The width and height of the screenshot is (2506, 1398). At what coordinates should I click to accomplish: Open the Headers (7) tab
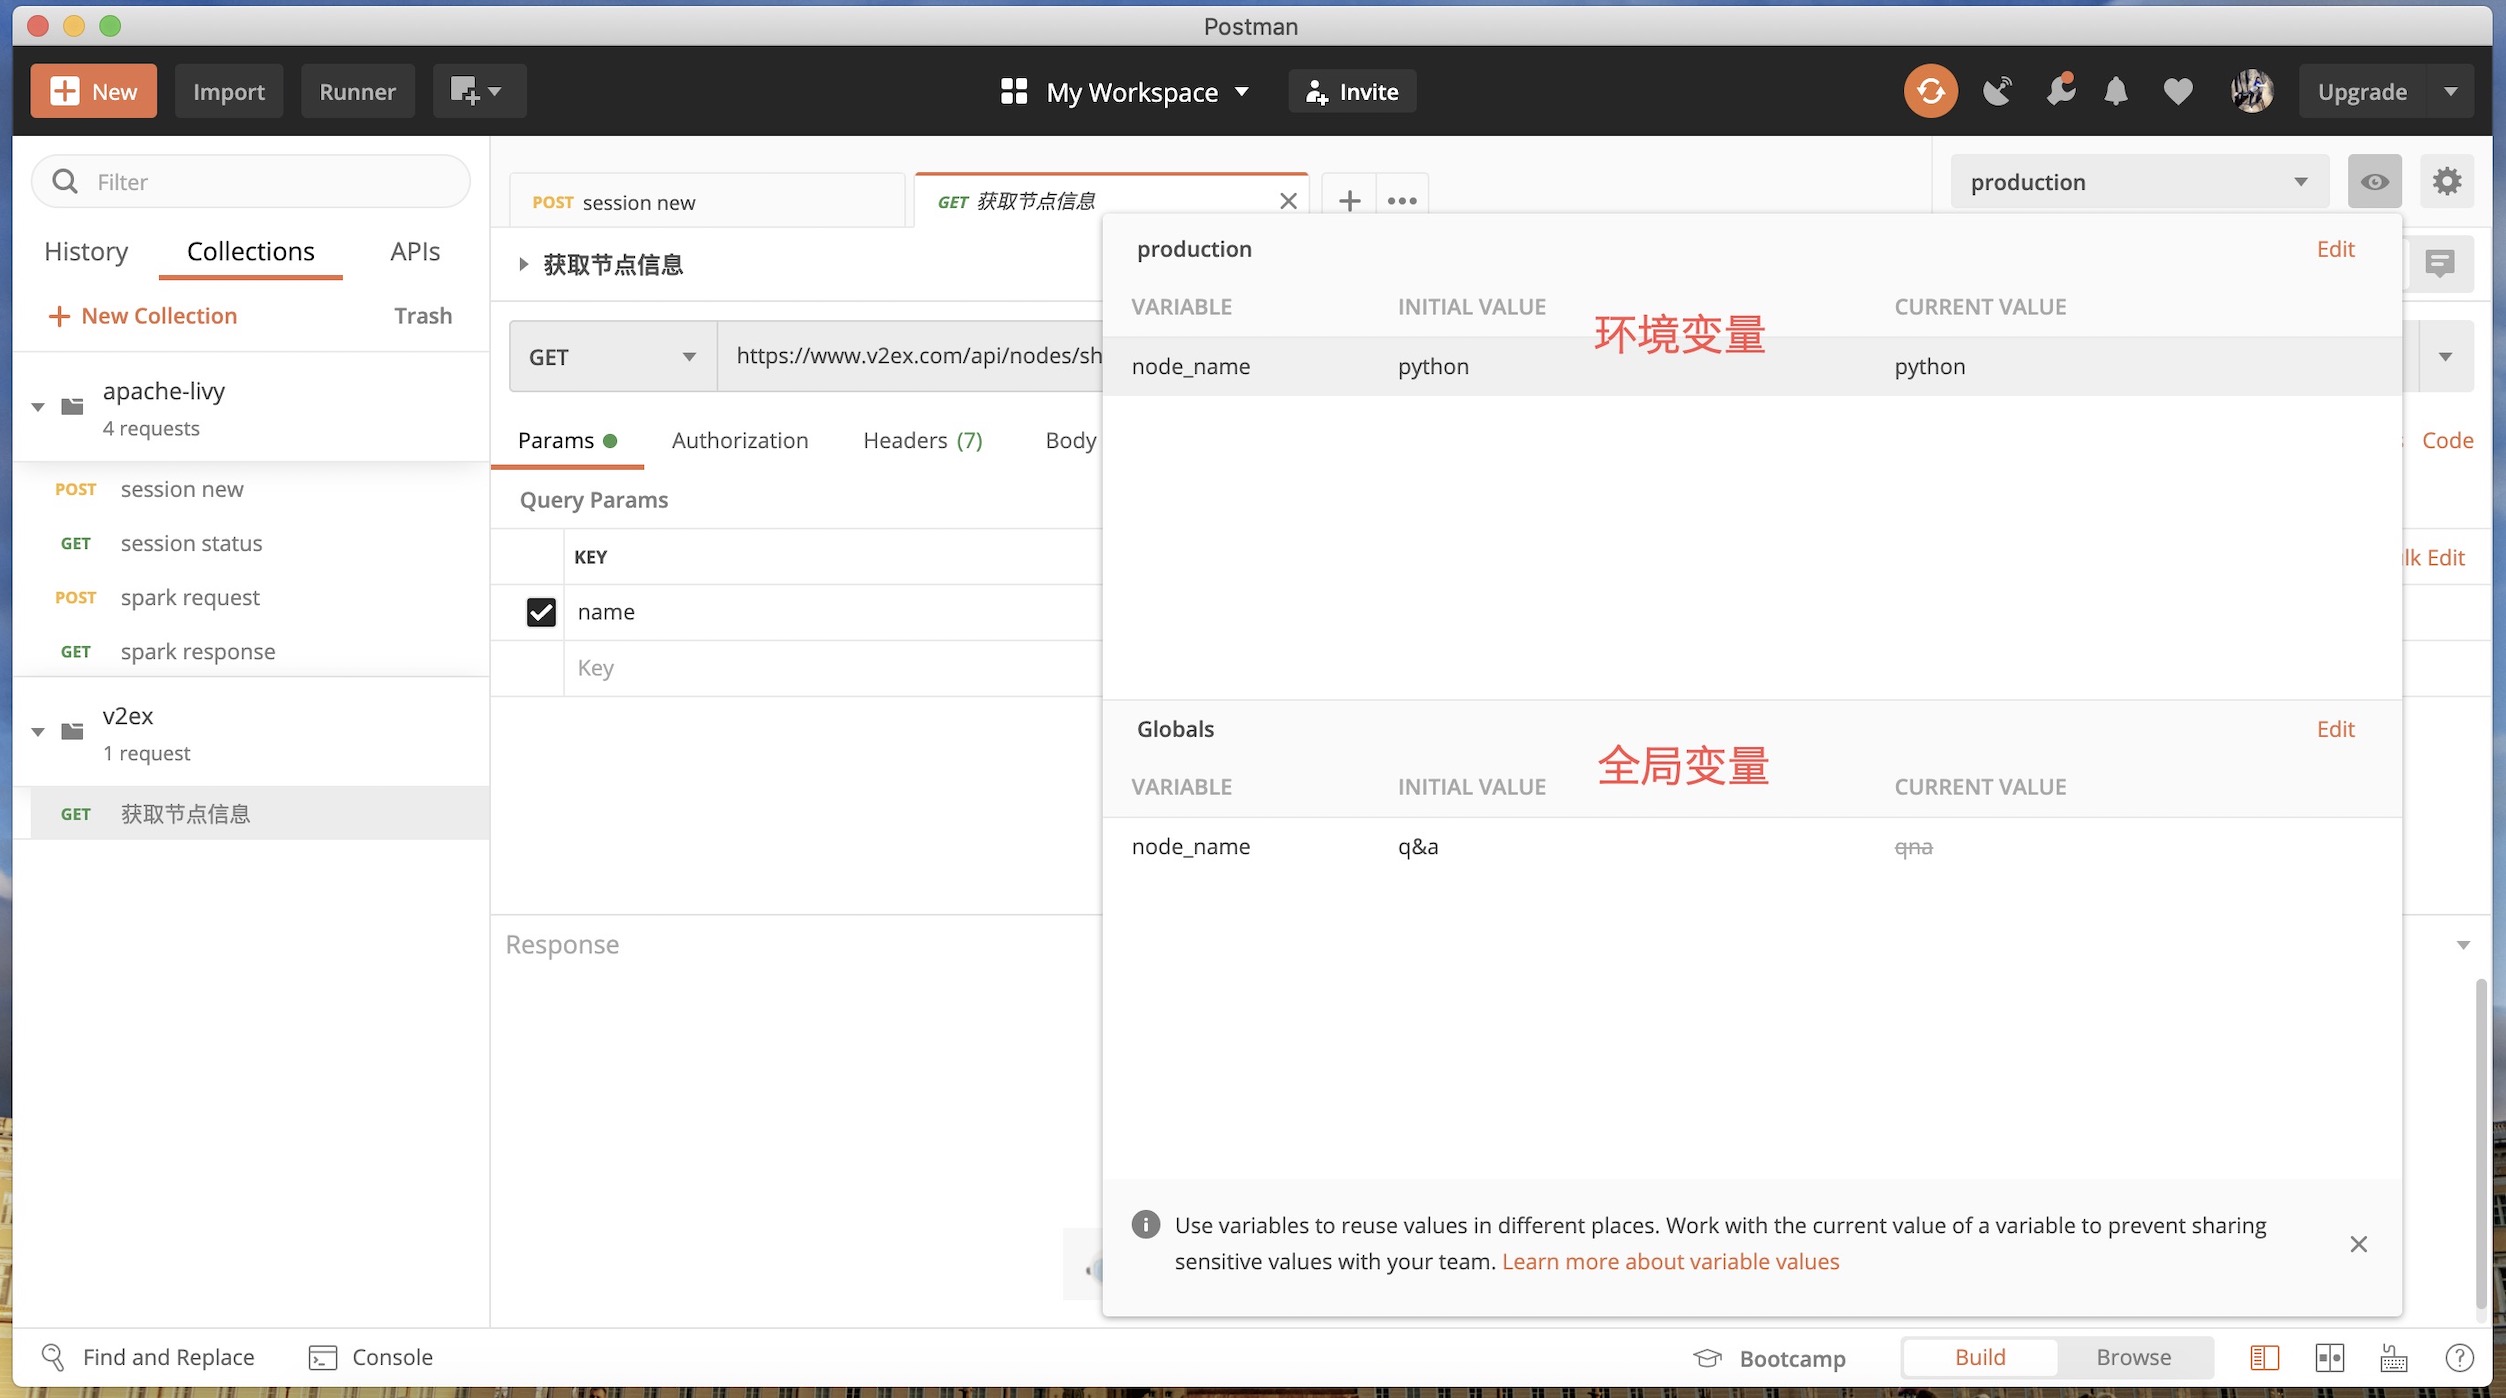pos(923,440)
